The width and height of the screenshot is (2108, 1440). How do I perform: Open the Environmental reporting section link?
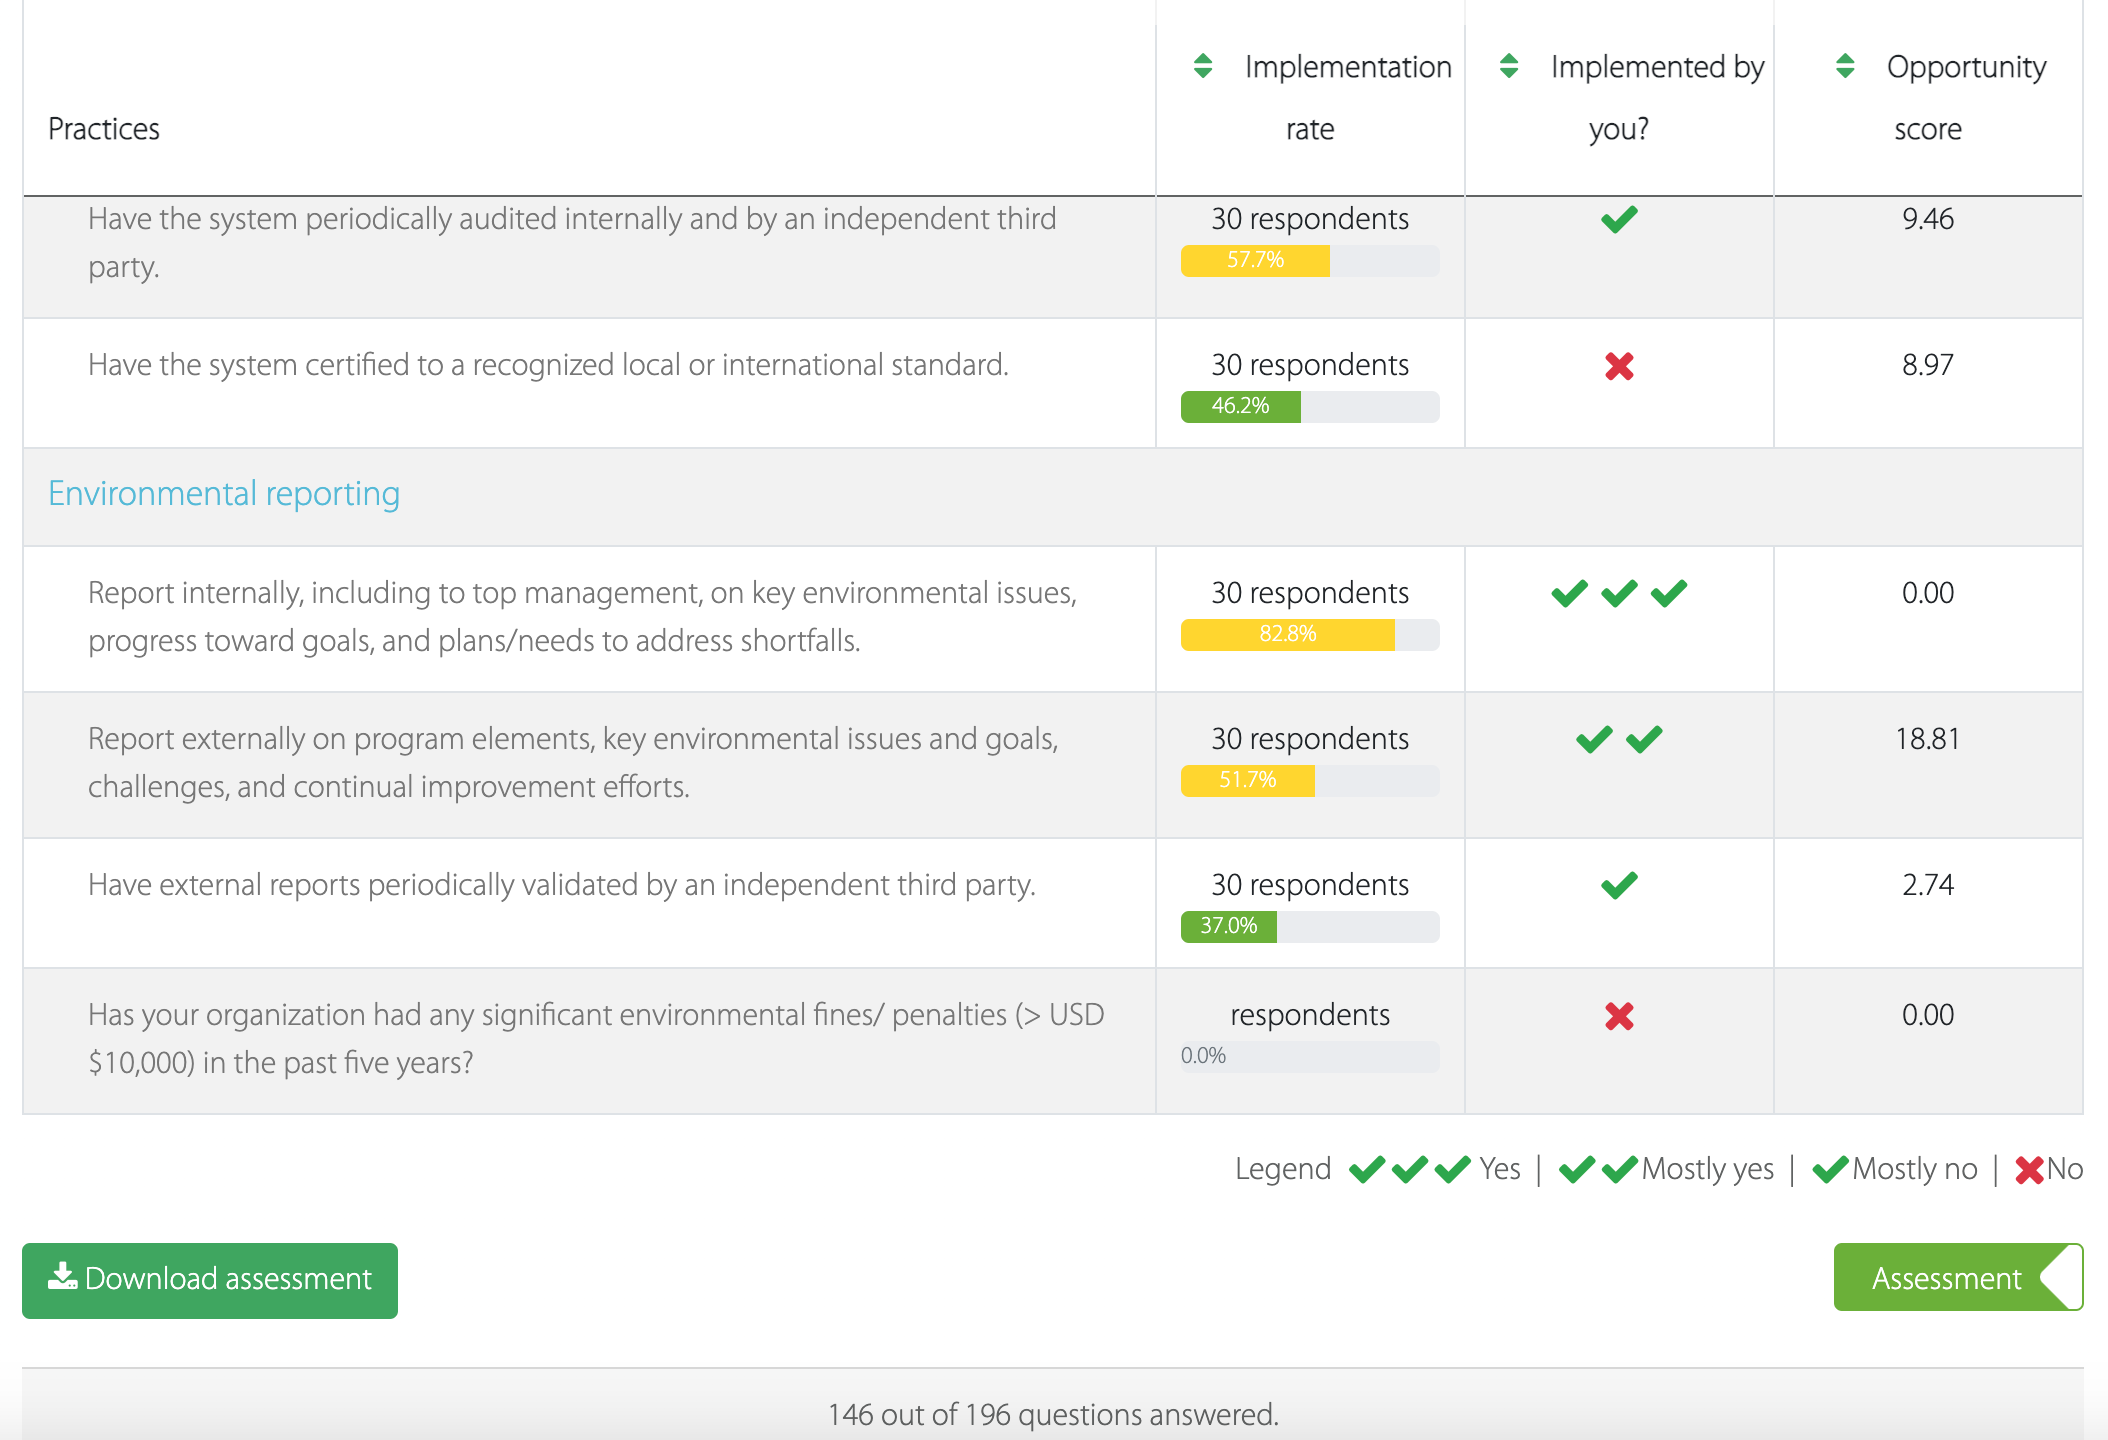click(x=224, y=494)
